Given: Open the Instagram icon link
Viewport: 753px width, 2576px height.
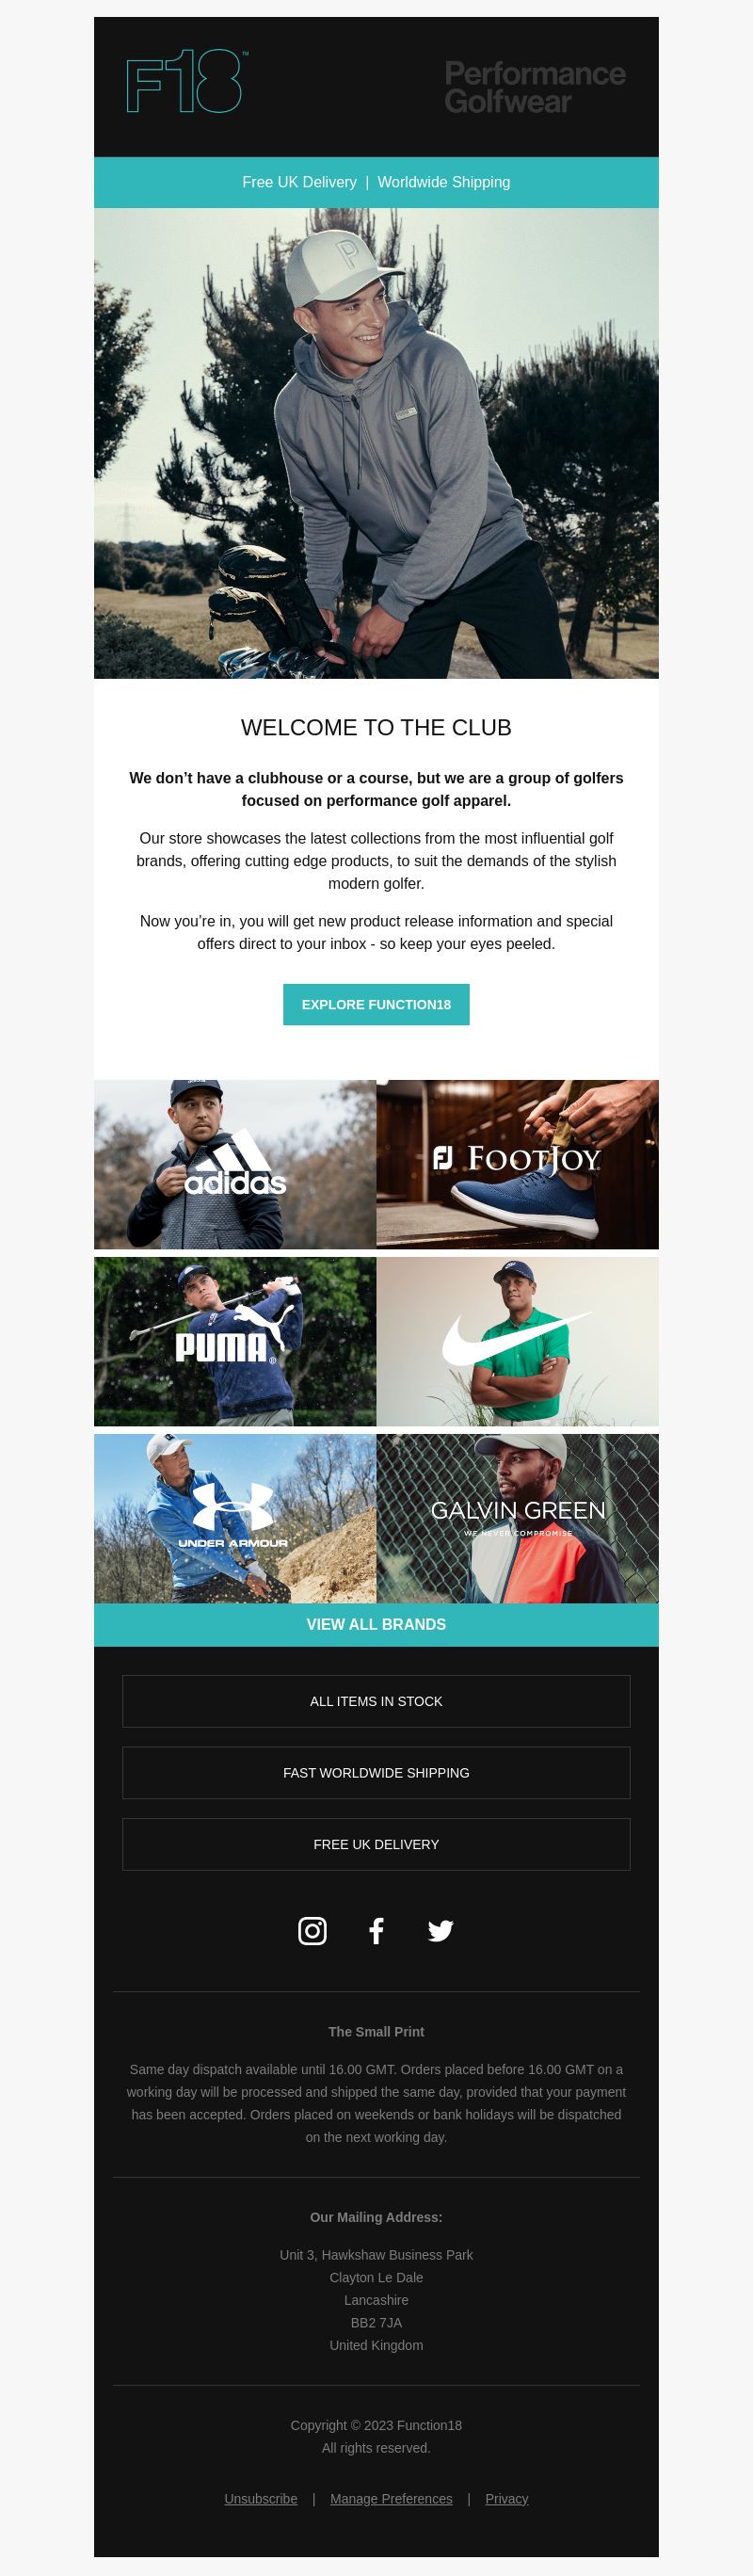Looking at the screenshot, I should 312,1930.
